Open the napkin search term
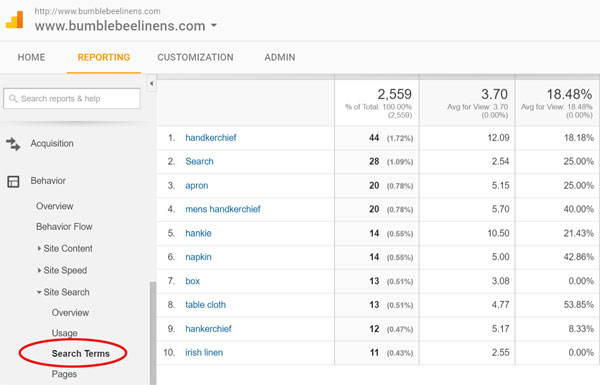The image size is (600, 385). coord(198,257)
